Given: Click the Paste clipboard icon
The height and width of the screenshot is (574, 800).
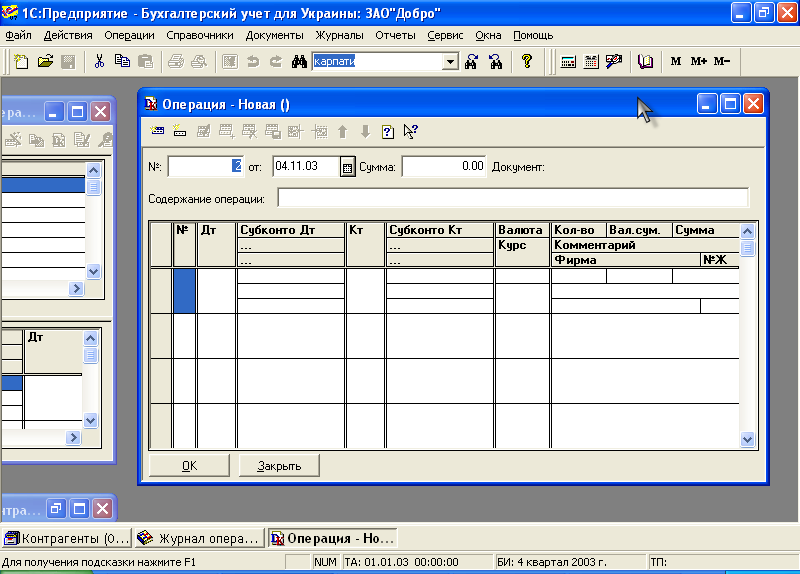Looking at the screenshot, I should pyautogui.click(x=145, y=62).
